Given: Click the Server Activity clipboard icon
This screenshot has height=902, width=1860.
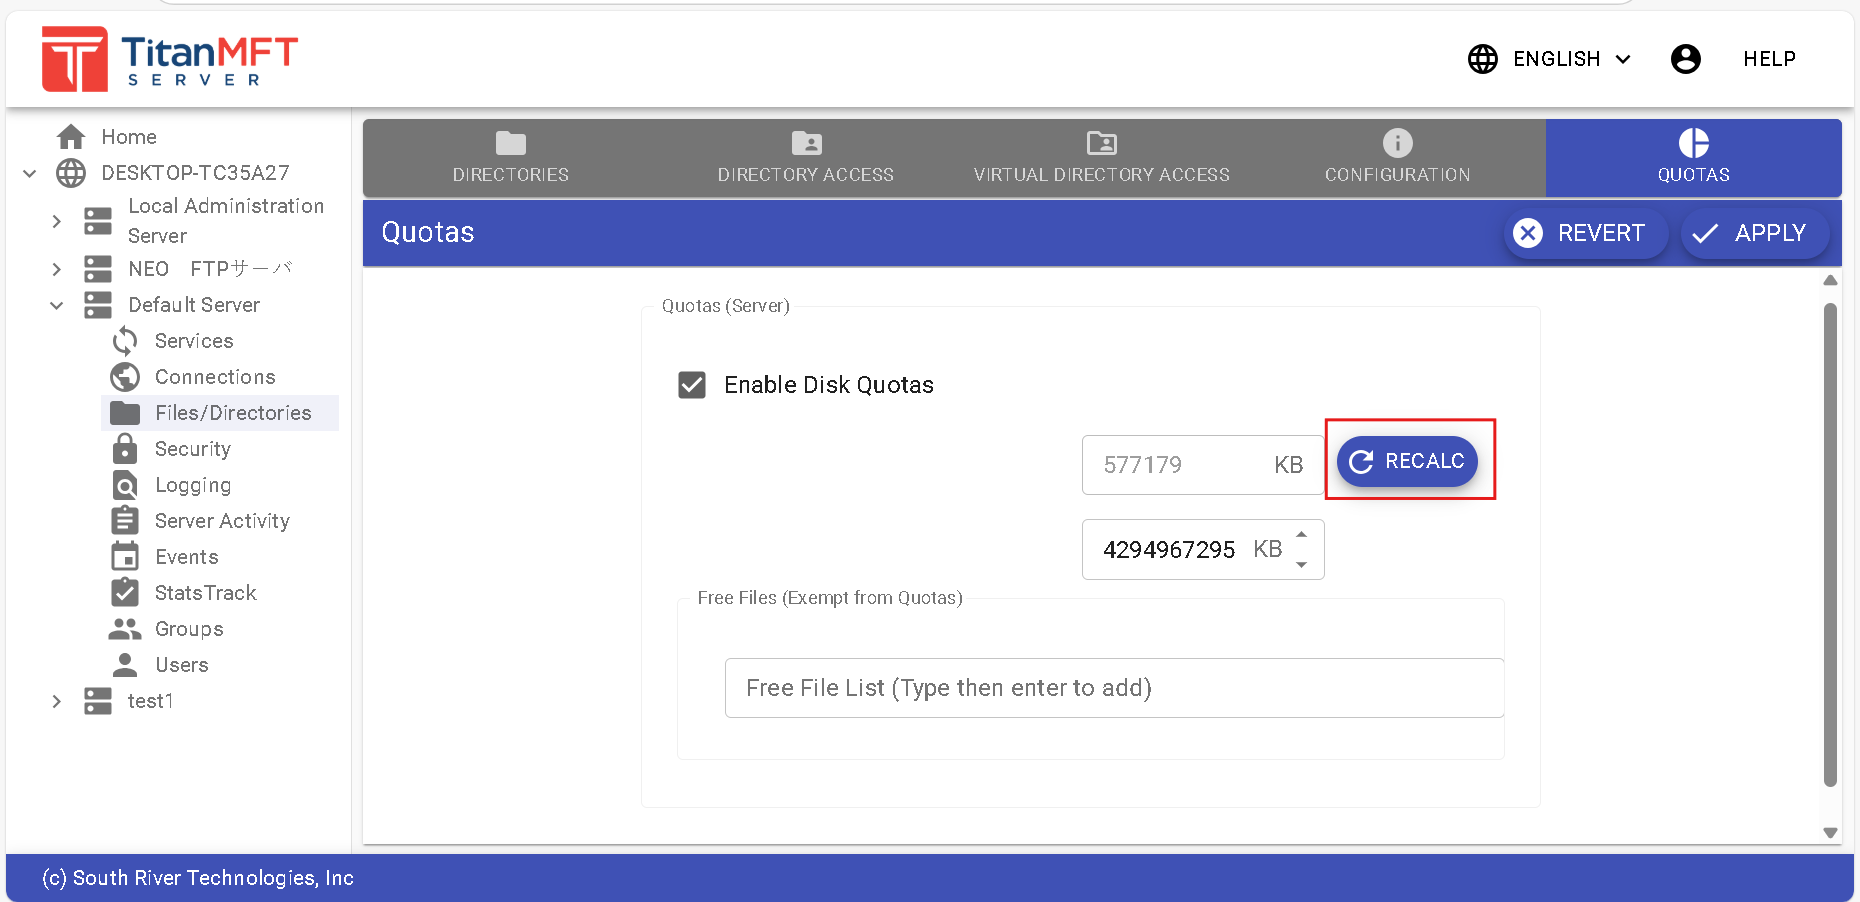Looking at the screenshot, I should click(125, 521).
